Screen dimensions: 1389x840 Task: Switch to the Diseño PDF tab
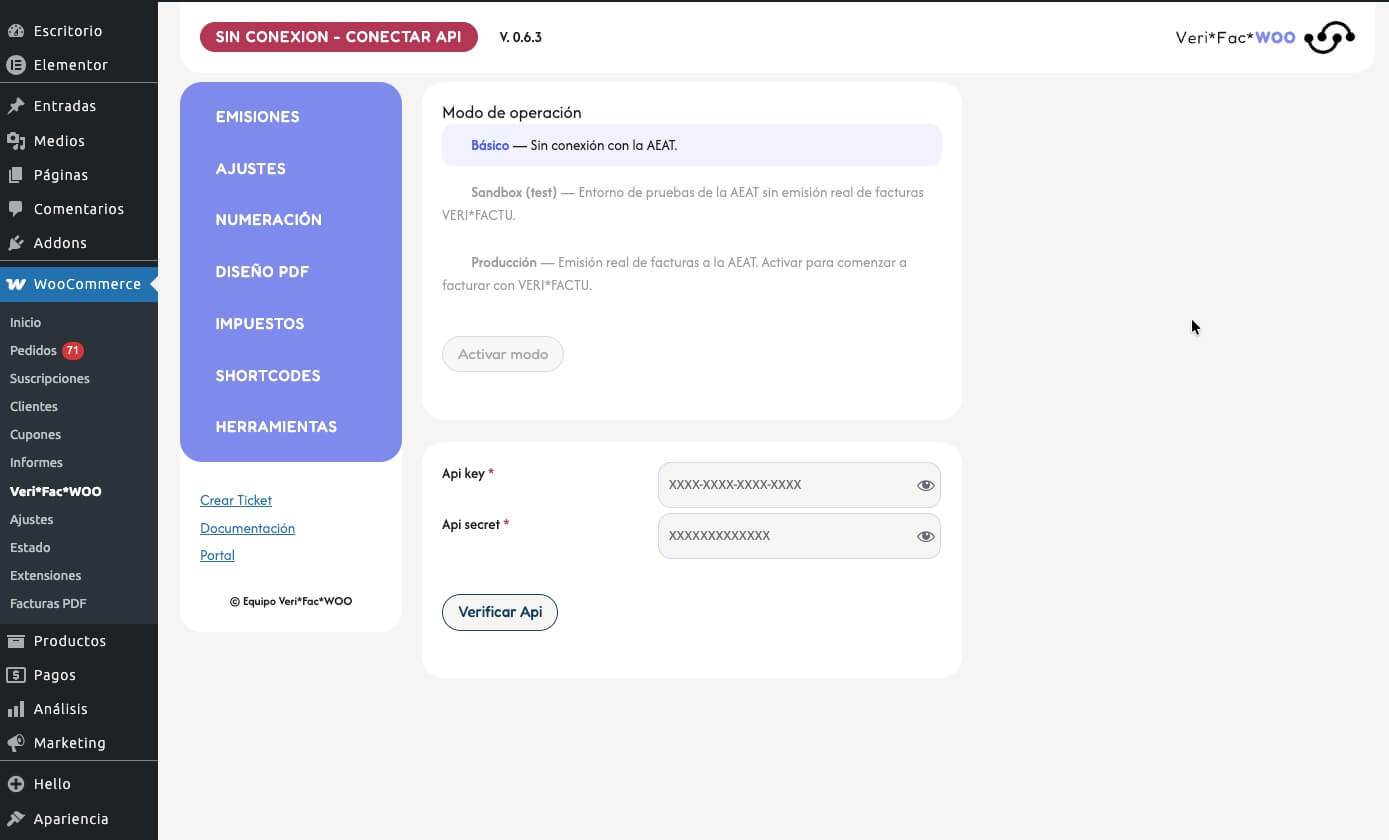pos(262,272)
